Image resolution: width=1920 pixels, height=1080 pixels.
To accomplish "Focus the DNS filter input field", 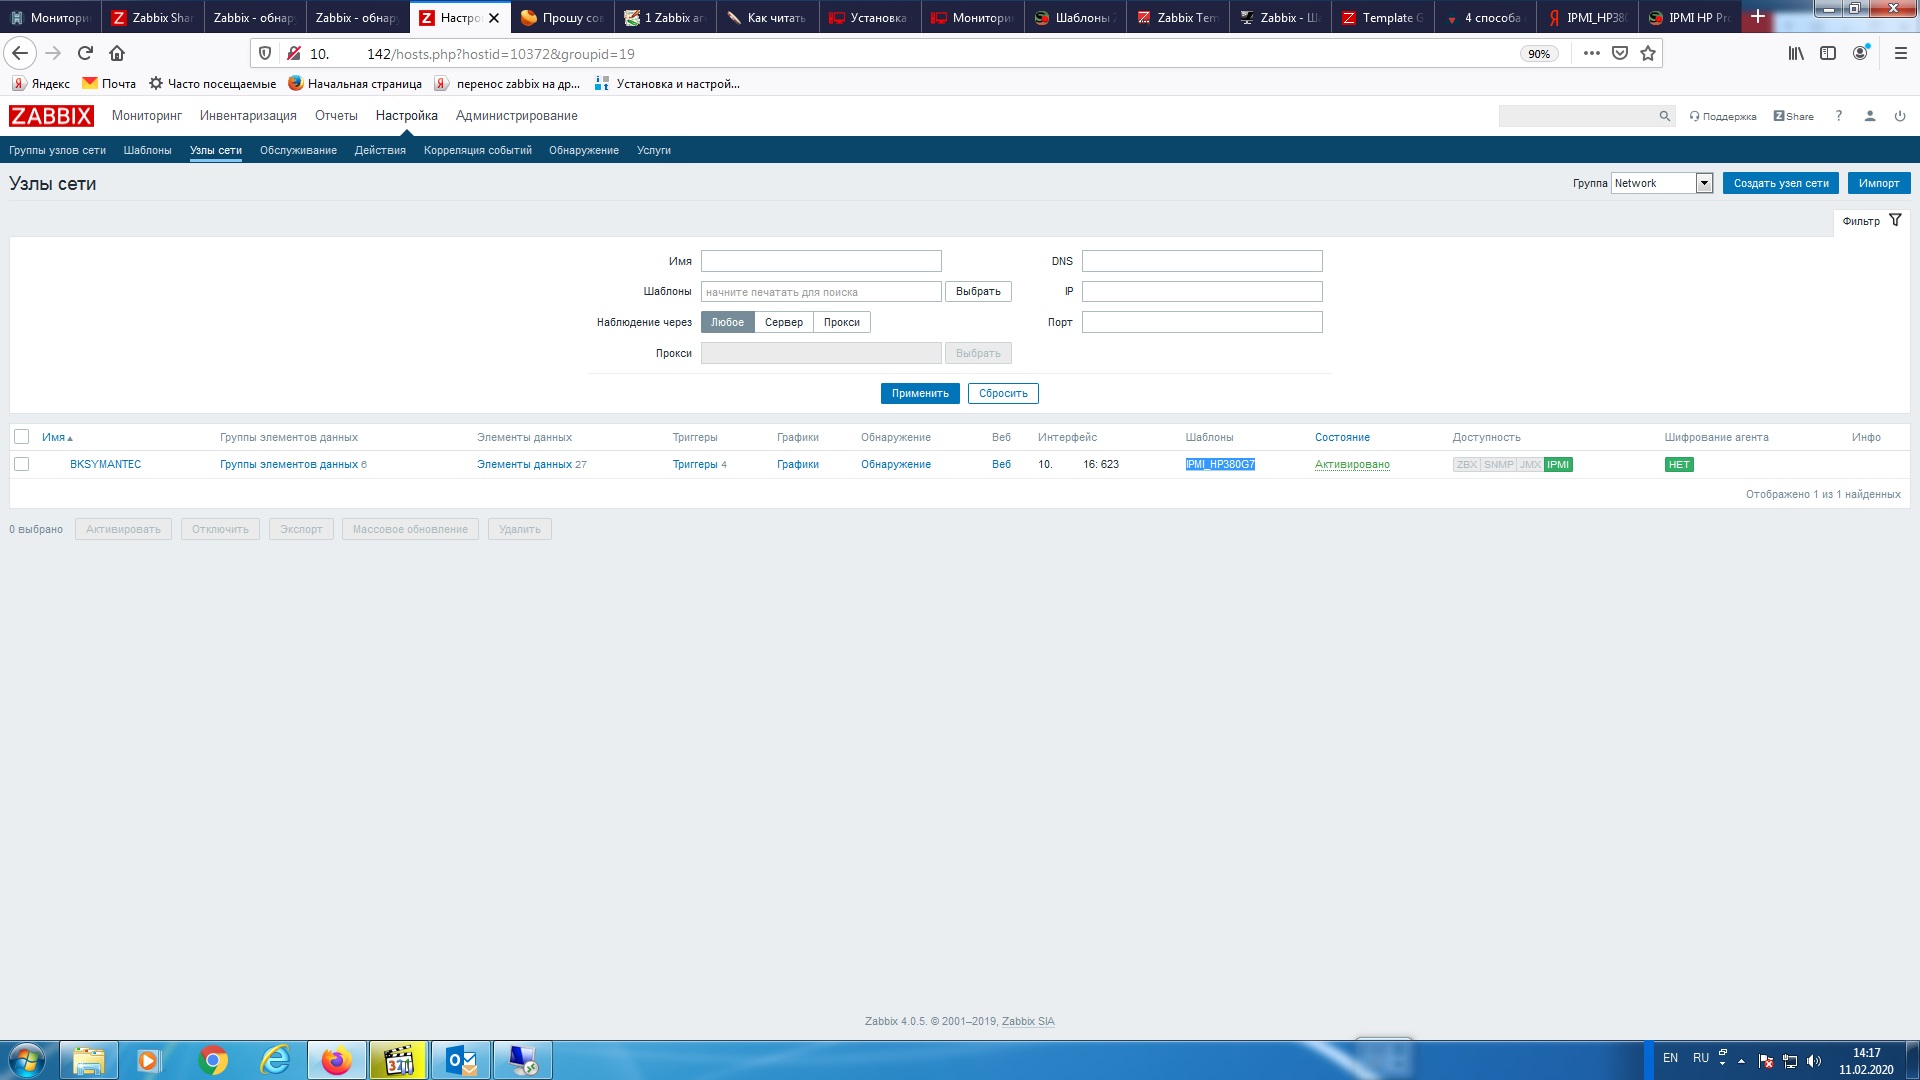I will point(1202,261).
